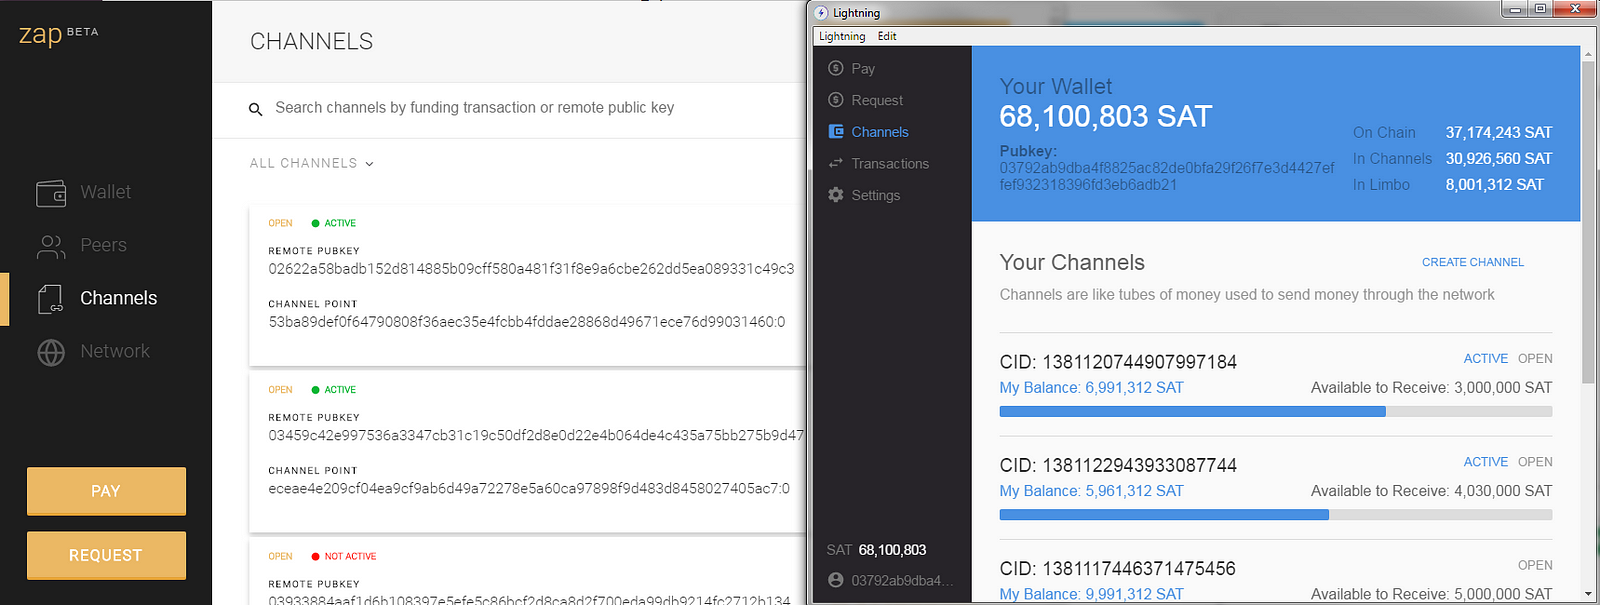Click the Wallet icon in Zap sidebar
The width and height of the screenshot is (1600, 605).
point(51,192)
